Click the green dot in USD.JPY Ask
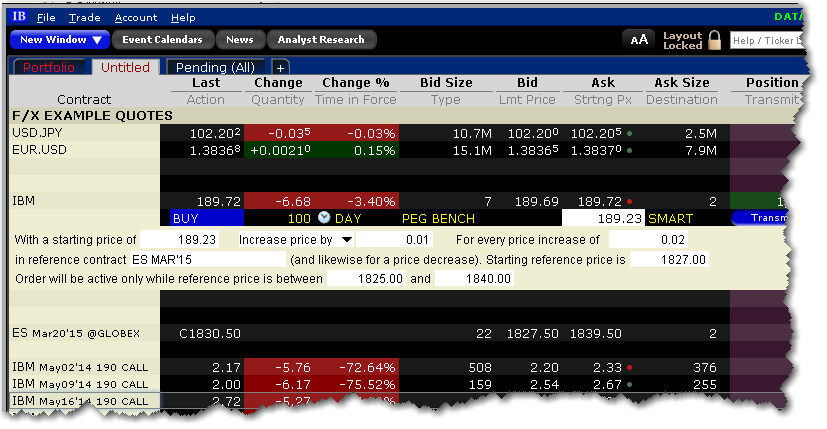 point(628,132)
